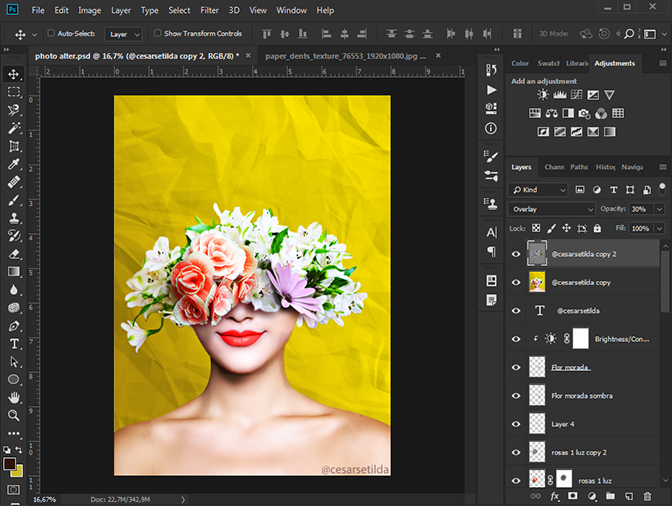The height and width of the screenshot is (506, 672).
Task: Open the Kind filter dropdown
Action: tap(538, 190)
